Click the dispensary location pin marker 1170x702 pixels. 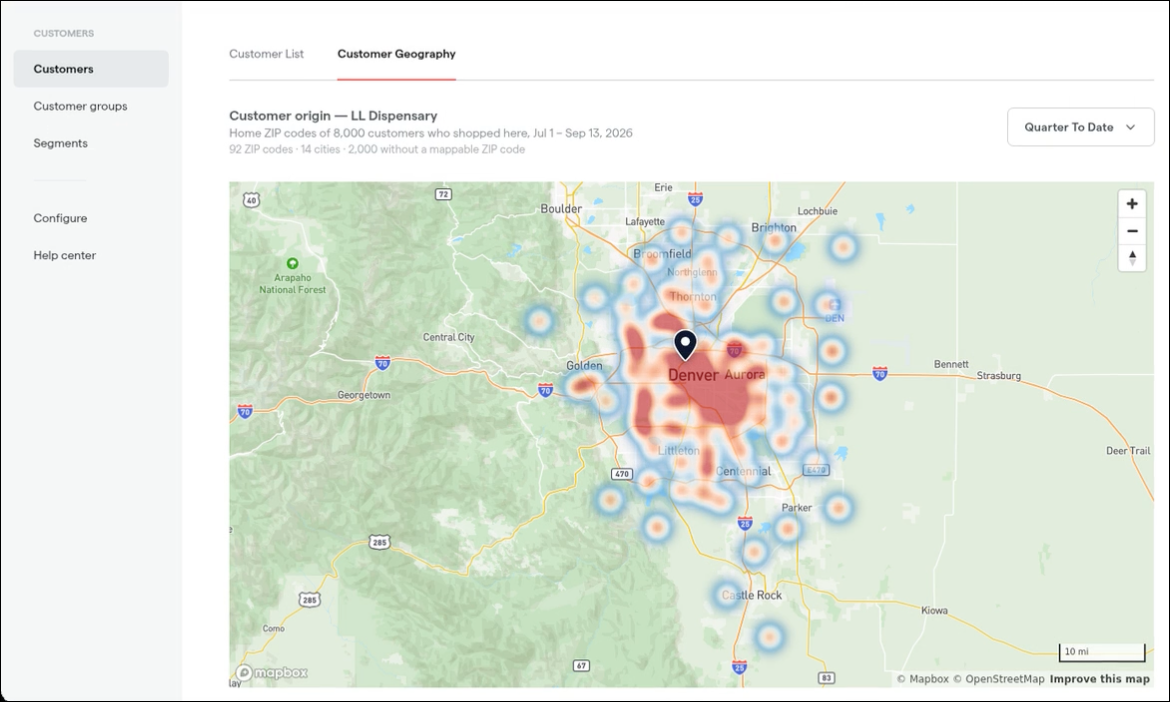(685, 345)
